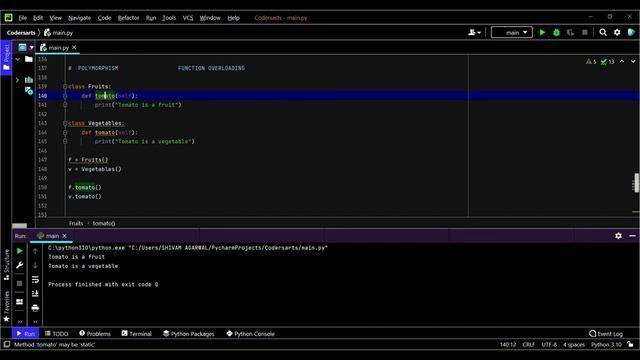Click the print icon in Run panel
This screenshot has height=360, width=640.
coord(35,308)
